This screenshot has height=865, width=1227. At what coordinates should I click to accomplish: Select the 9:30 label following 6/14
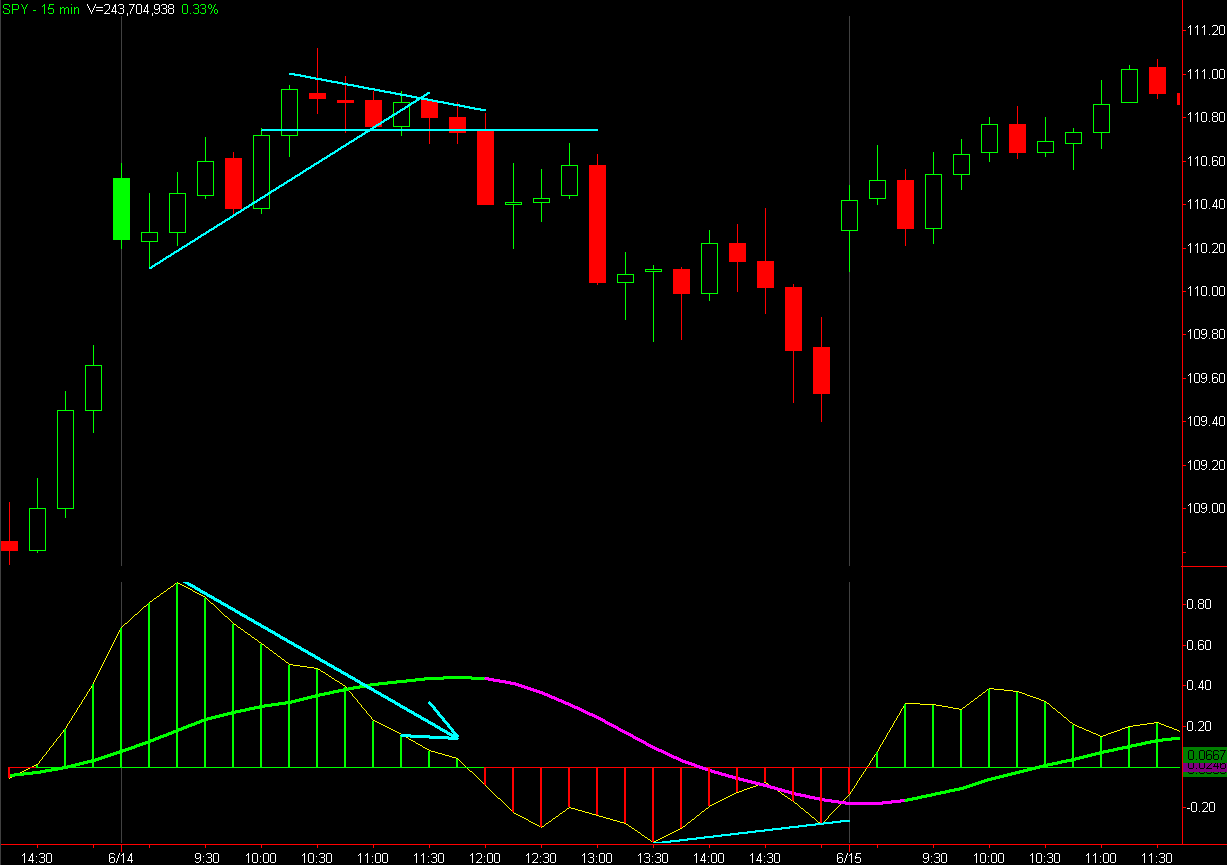pos(207,857)
